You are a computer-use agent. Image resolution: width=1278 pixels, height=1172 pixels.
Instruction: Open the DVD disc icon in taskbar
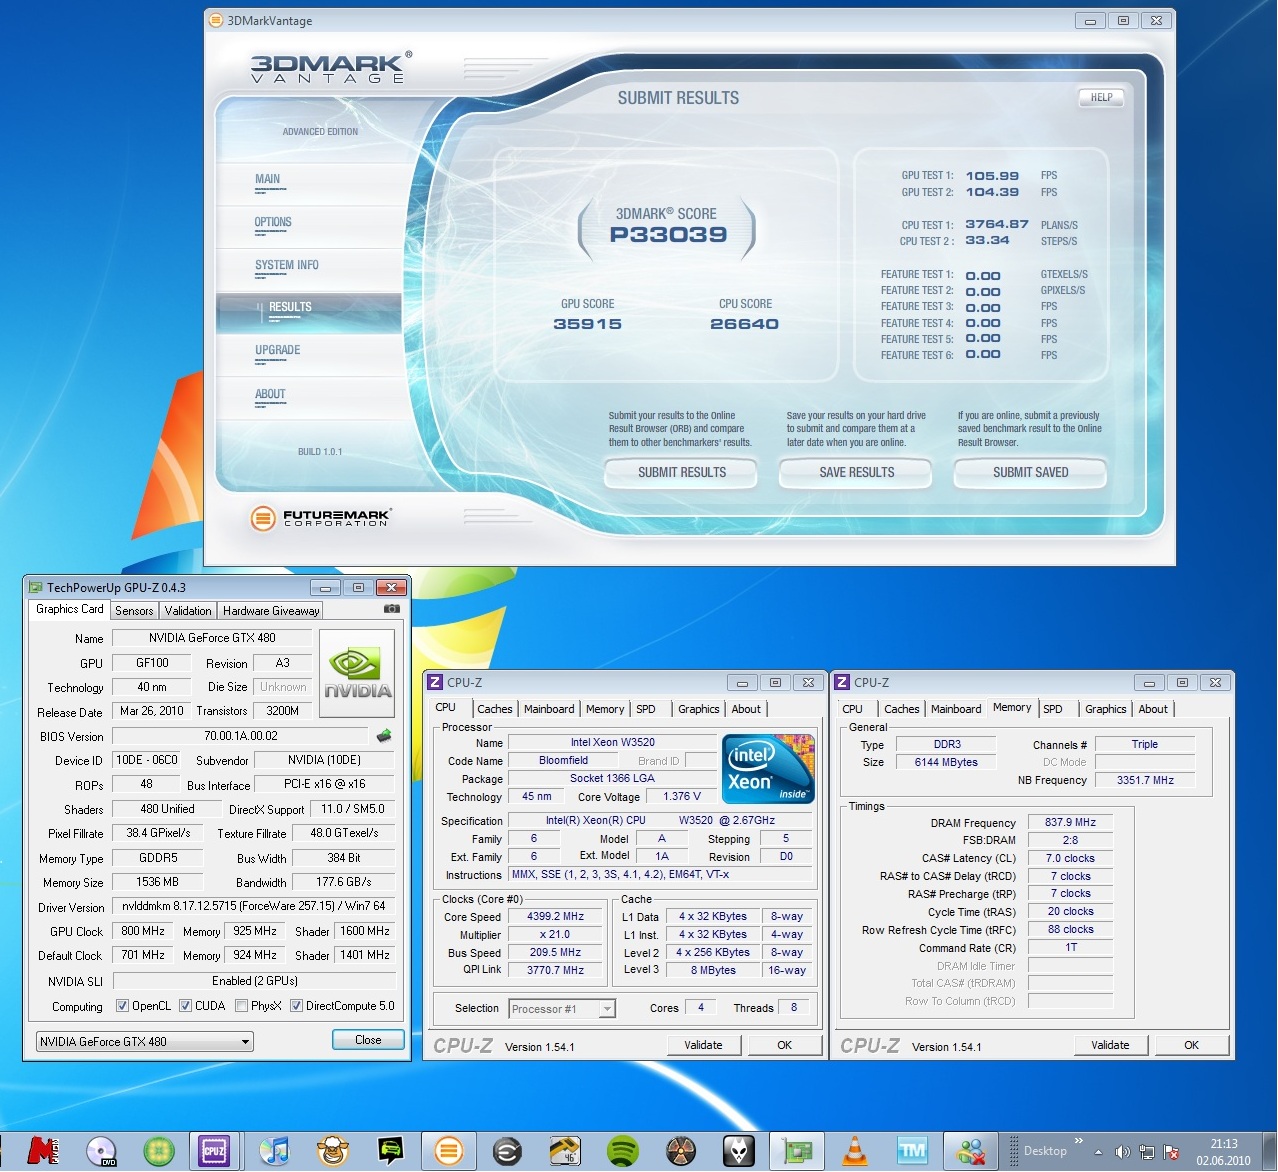tap(101, 1151)
